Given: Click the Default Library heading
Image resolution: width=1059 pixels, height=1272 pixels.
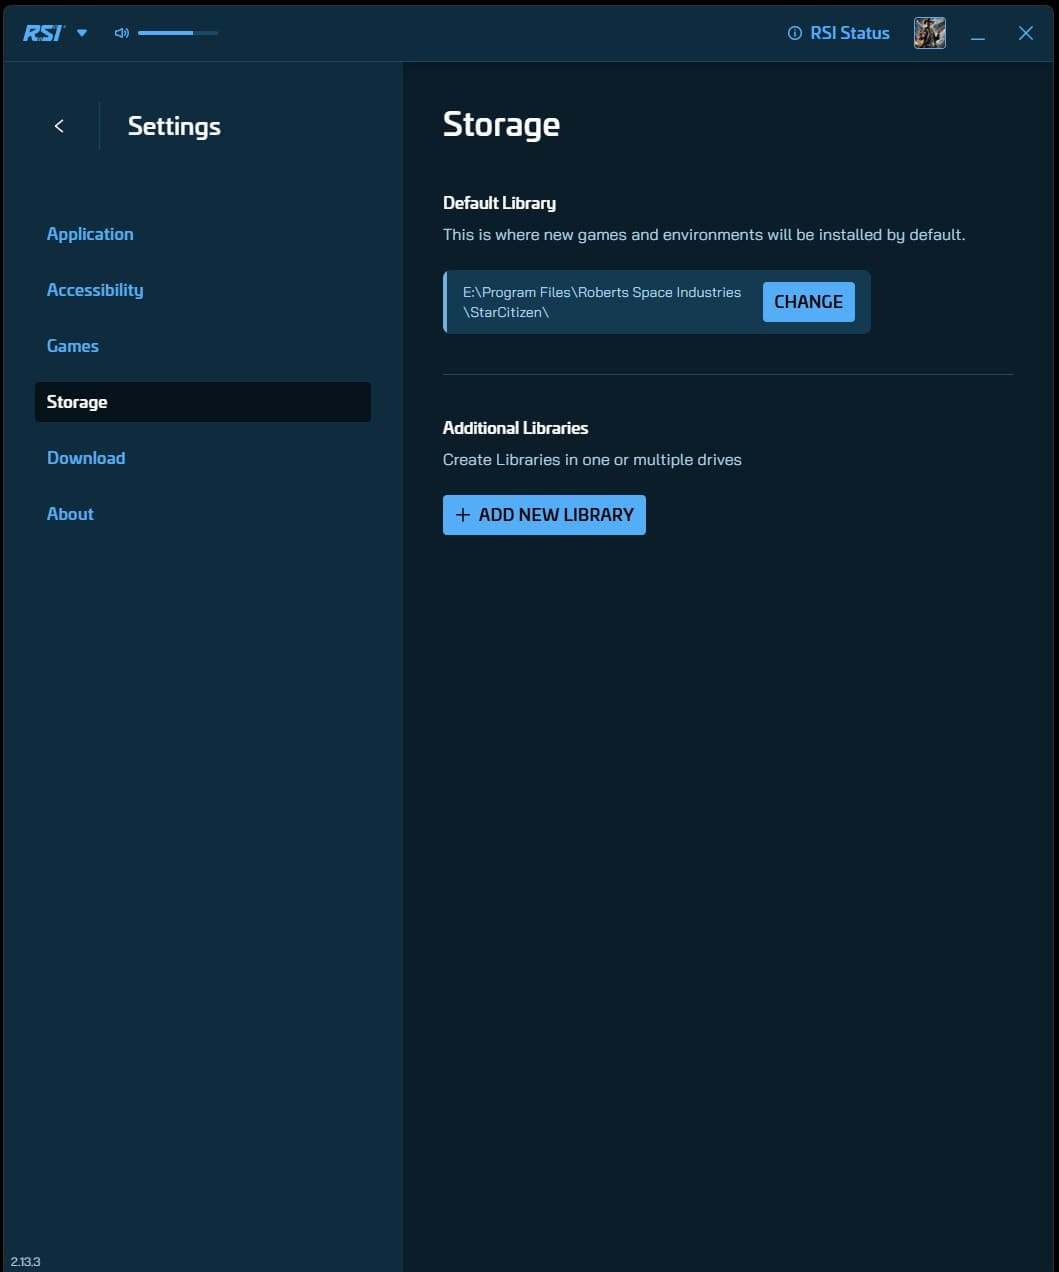Looking at the screenshot, I should pyautogui.click(x=499, y=203).
